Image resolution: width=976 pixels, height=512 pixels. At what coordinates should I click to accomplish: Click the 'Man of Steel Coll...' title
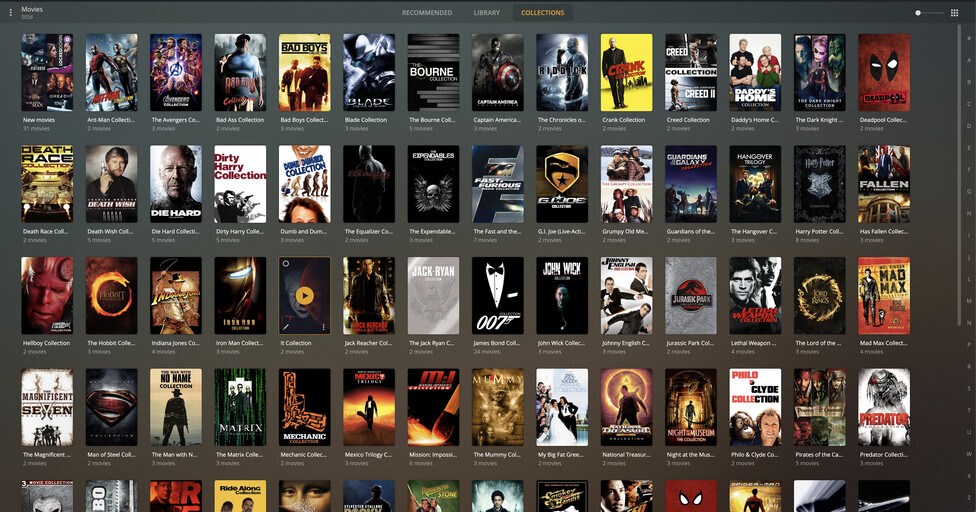111,455
